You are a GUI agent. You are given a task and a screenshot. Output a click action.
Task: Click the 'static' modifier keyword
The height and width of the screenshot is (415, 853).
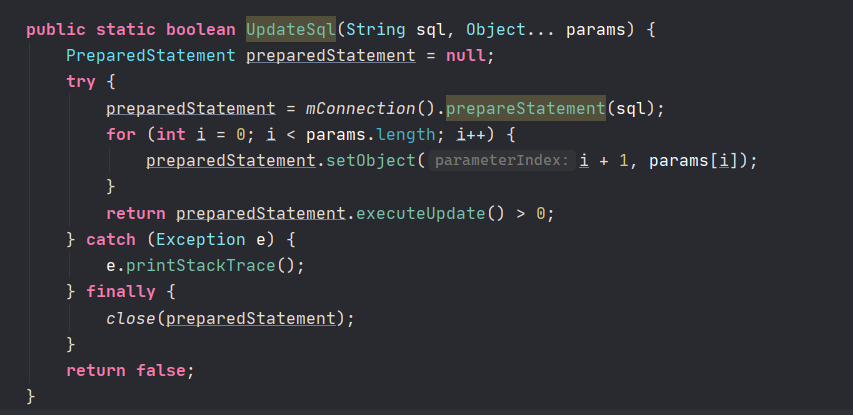126,29
